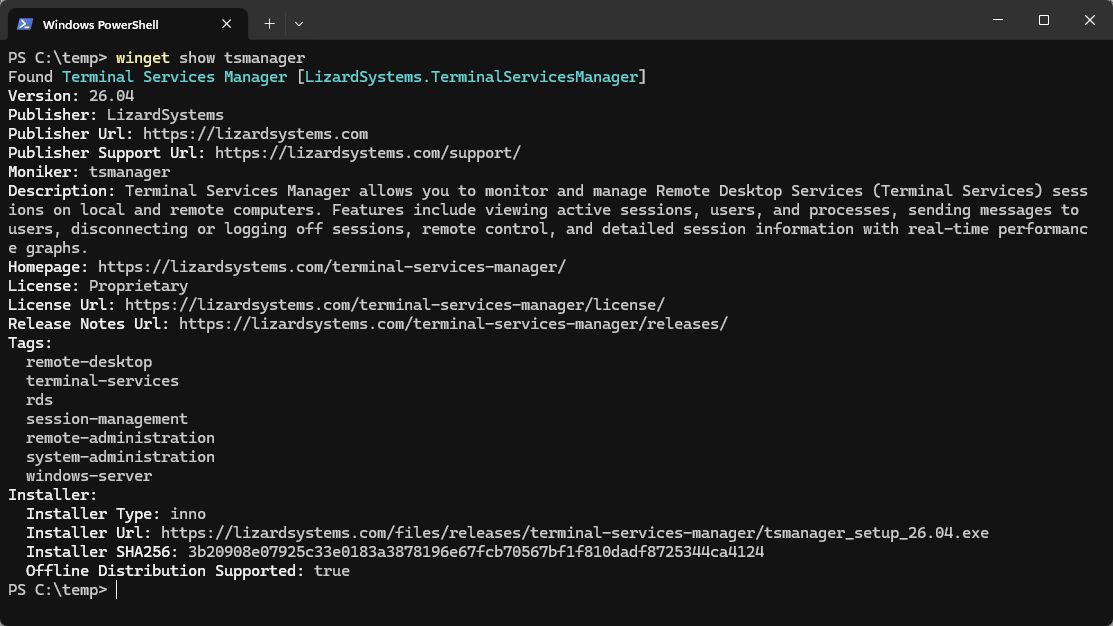The image size is (1113, 626).
Task: Click the Installer Url setup exe link
Action: coord(574,533)
